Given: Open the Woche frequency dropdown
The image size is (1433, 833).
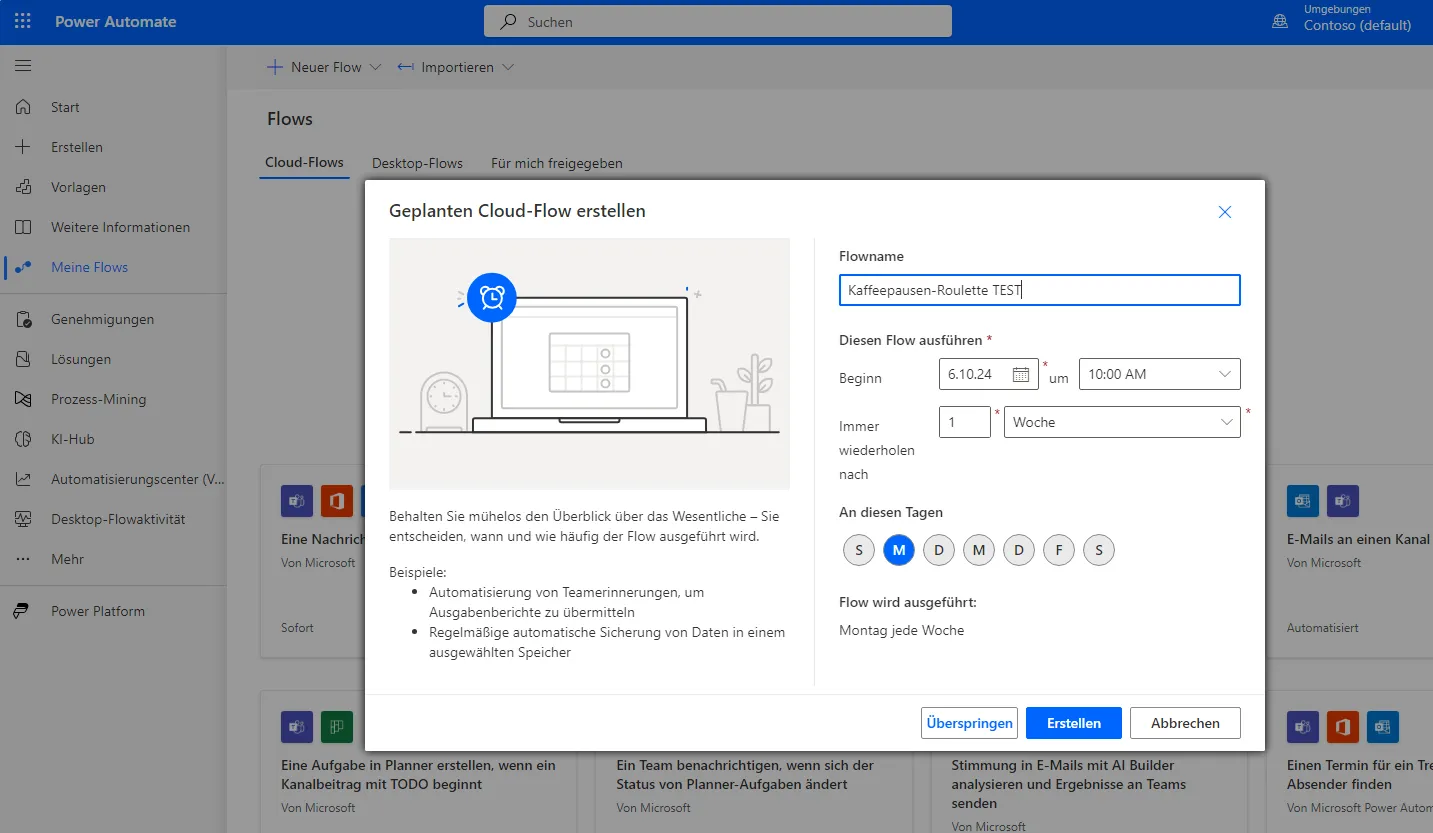Looking at the screenshot, I should 1122,422.
